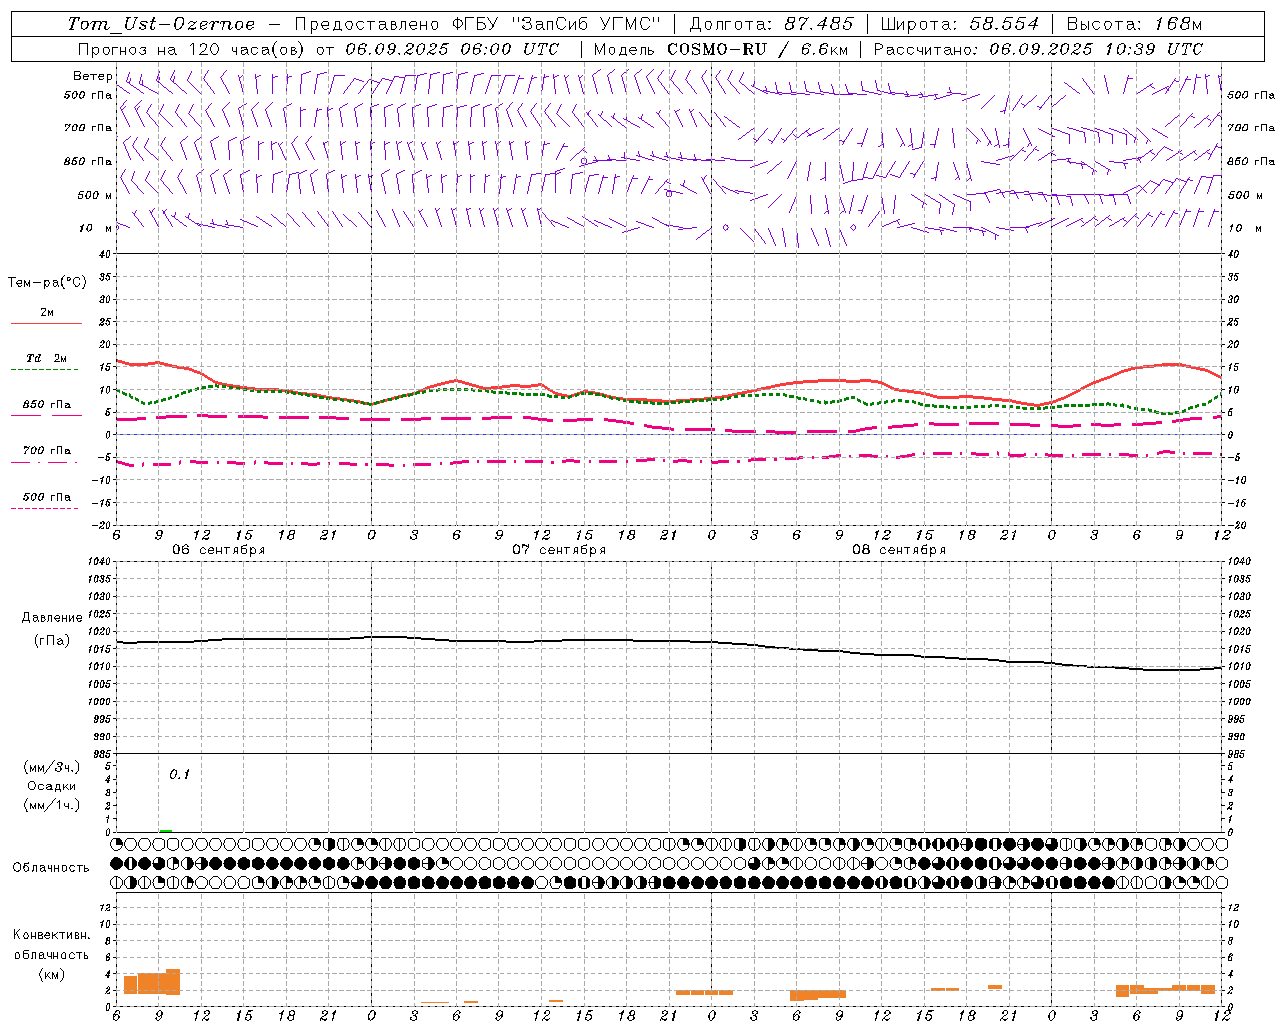Click the (км) unit under облачность
This screenshot has width=1280, height=1024.
click(x=51, y=974)
